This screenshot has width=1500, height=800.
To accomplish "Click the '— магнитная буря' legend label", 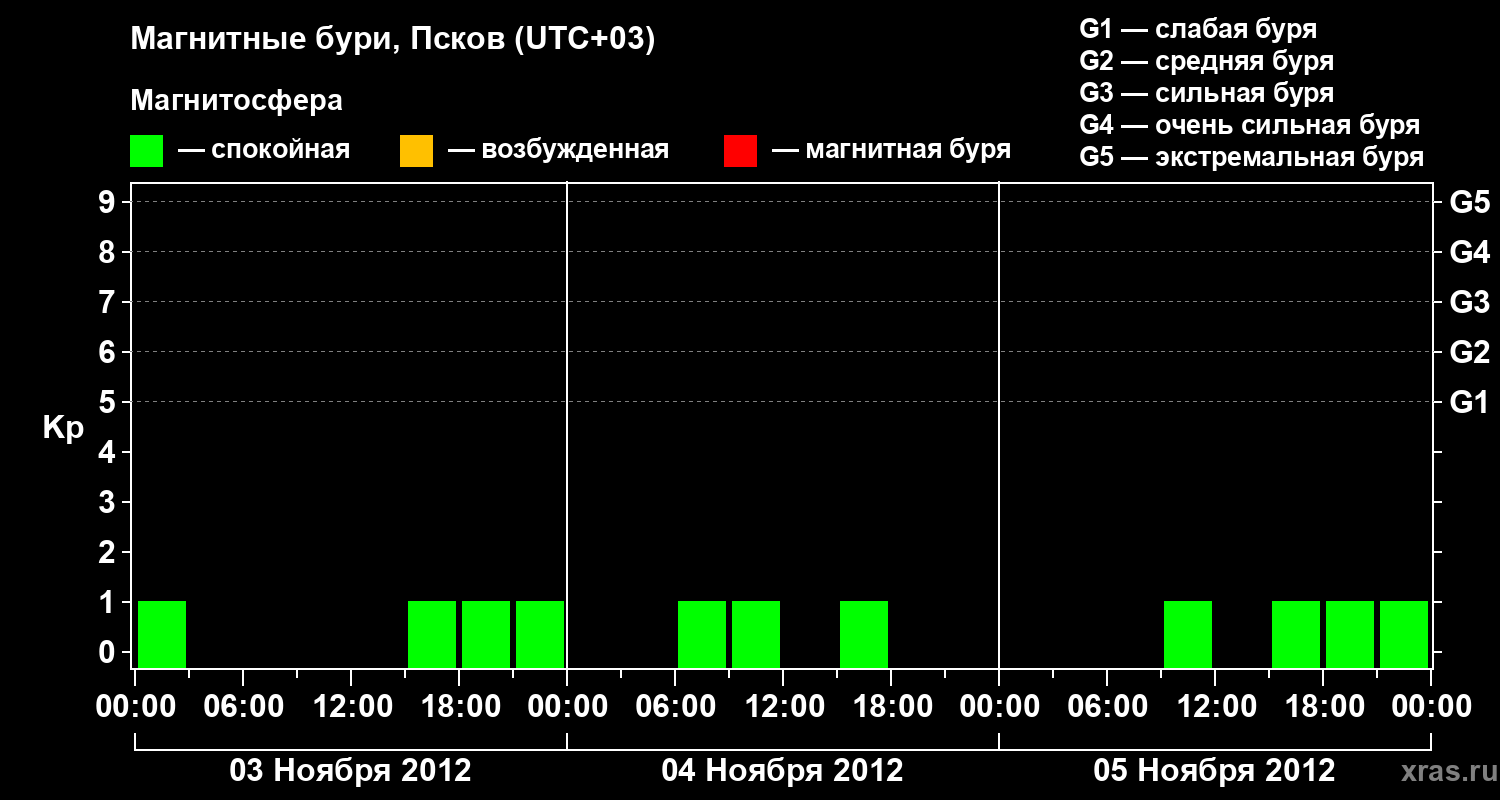I will pos(892,150).
